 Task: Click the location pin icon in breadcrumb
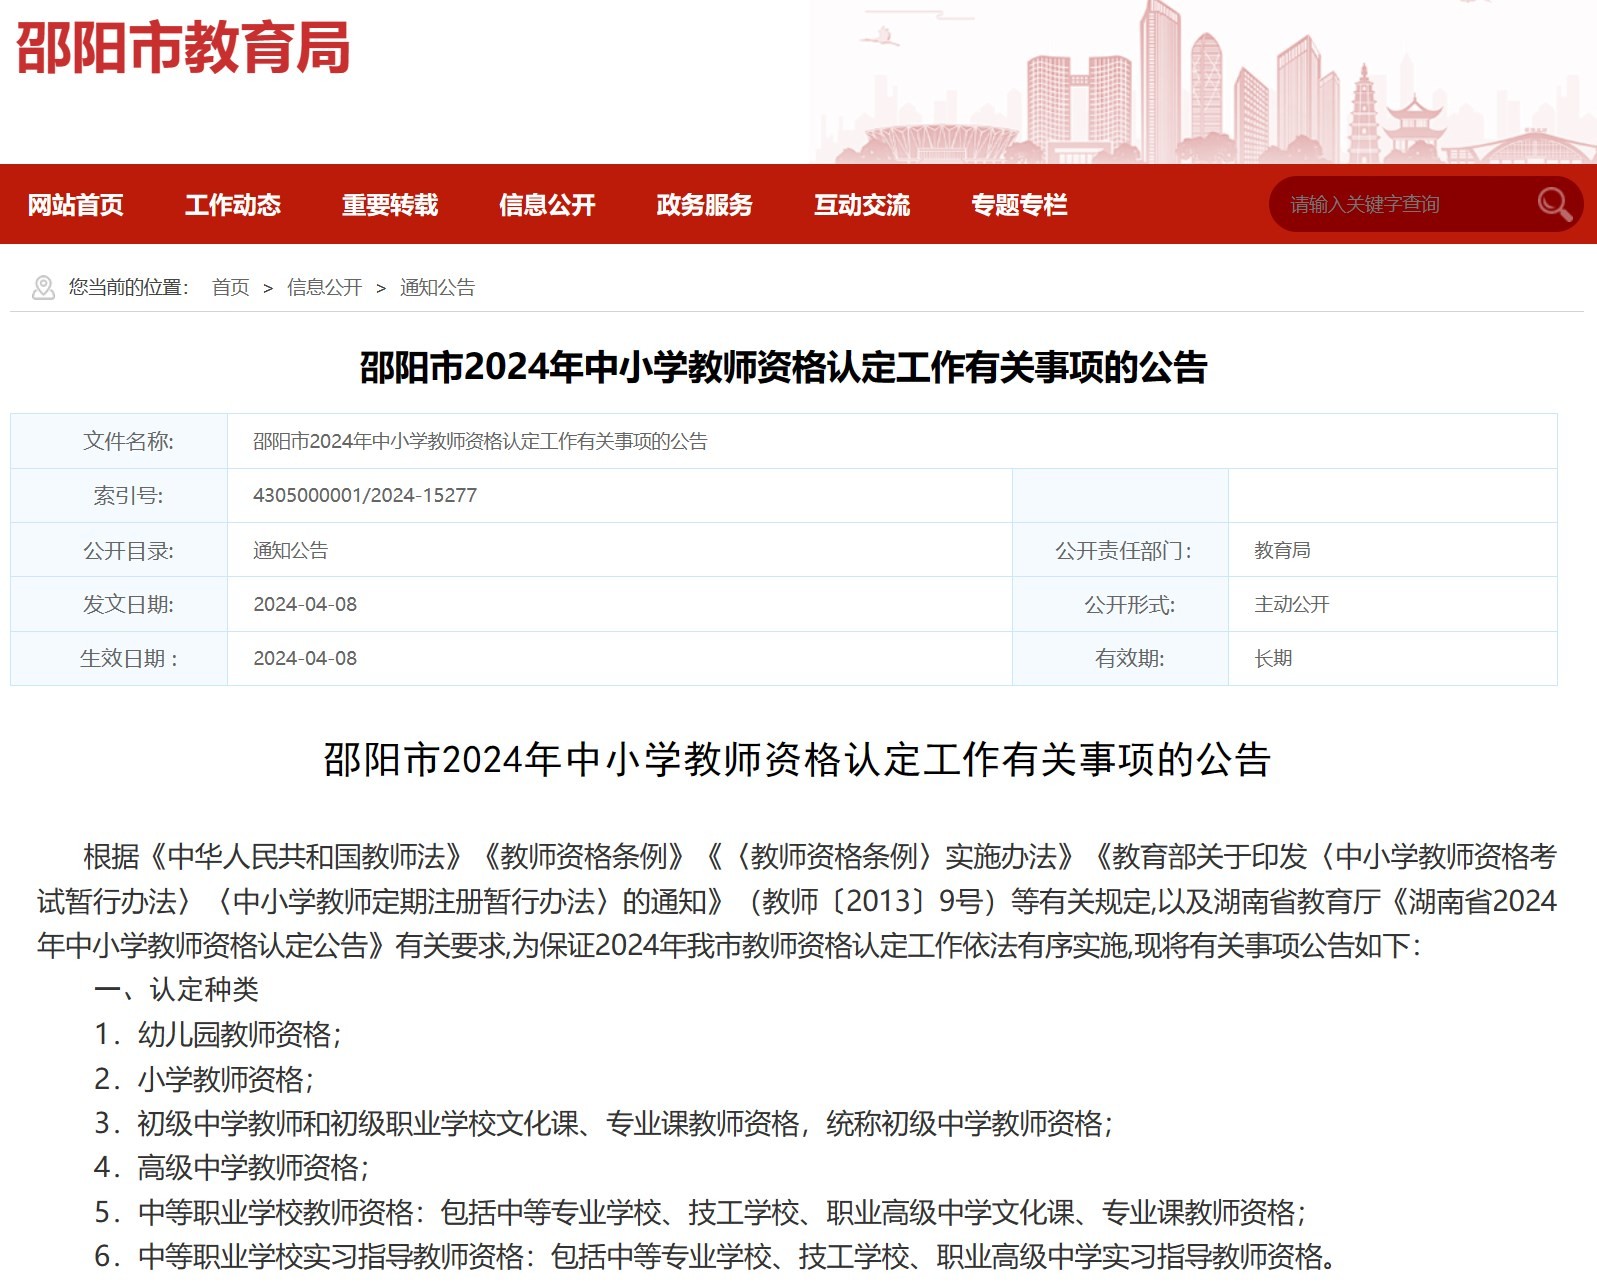43,288
